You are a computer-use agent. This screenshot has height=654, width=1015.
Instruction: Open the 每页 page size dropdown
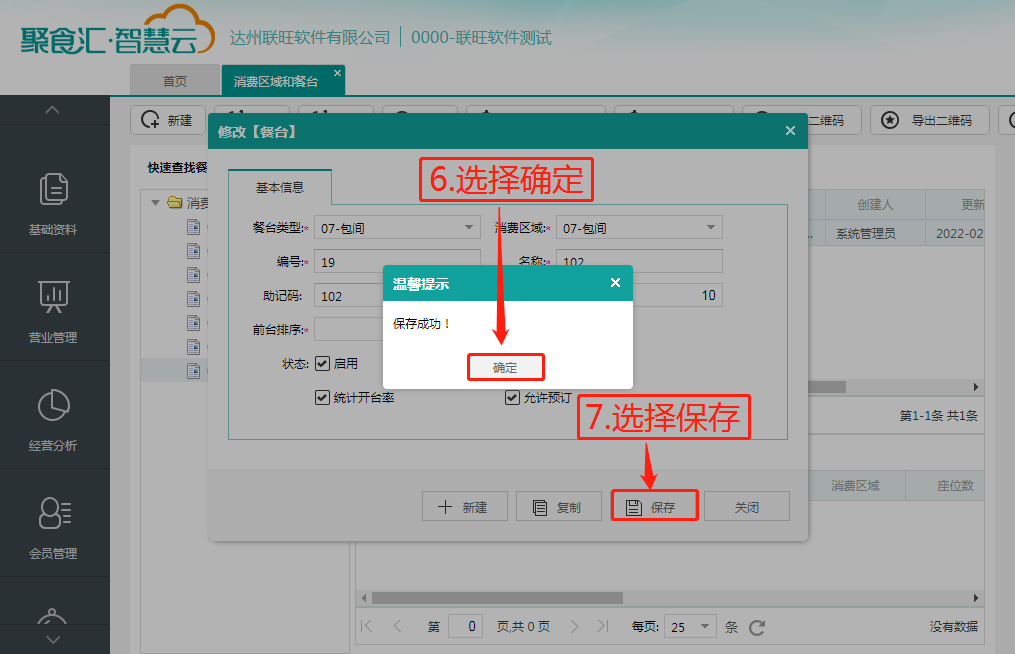(690, 627)
